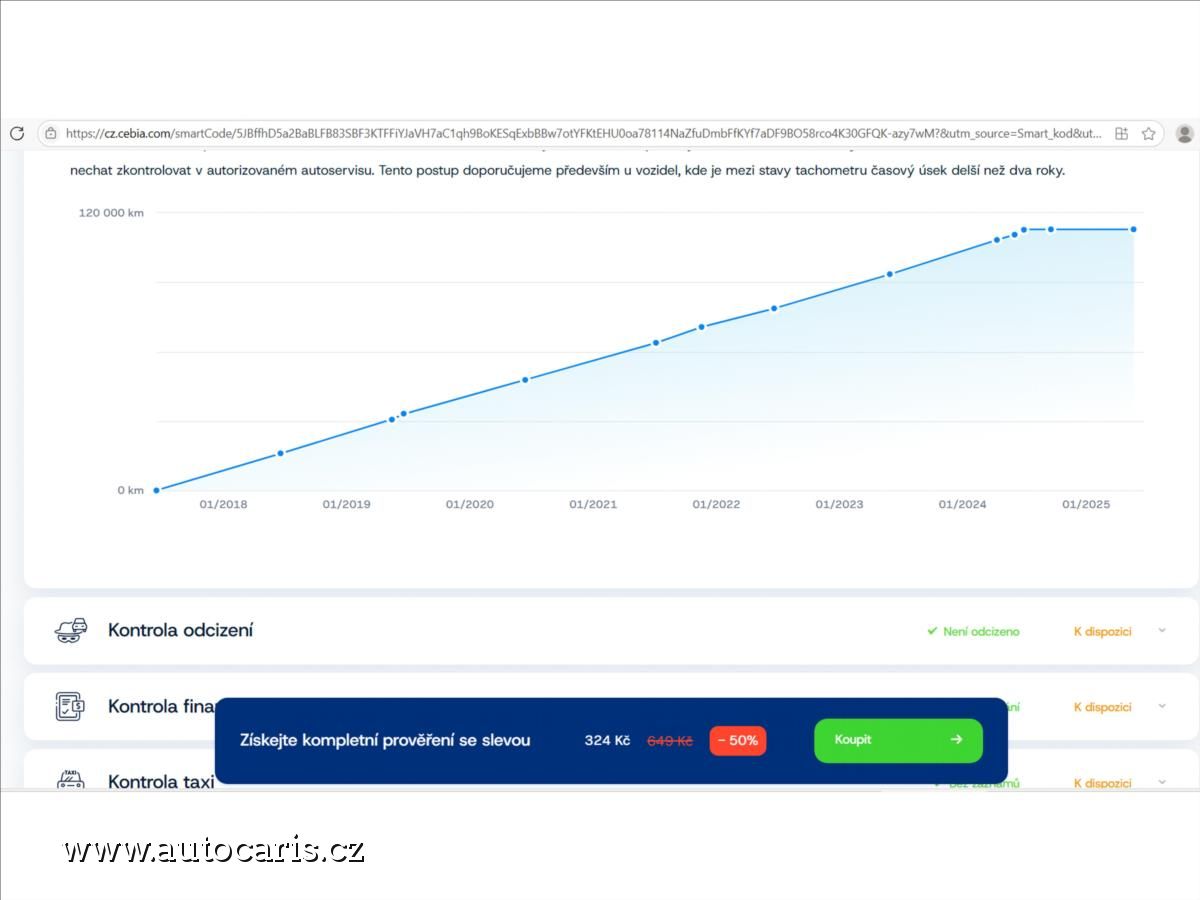This screenshot has height=900, width=1200.
Task: Click the finance document icon beside Kontrola finan
Action: 71,706
